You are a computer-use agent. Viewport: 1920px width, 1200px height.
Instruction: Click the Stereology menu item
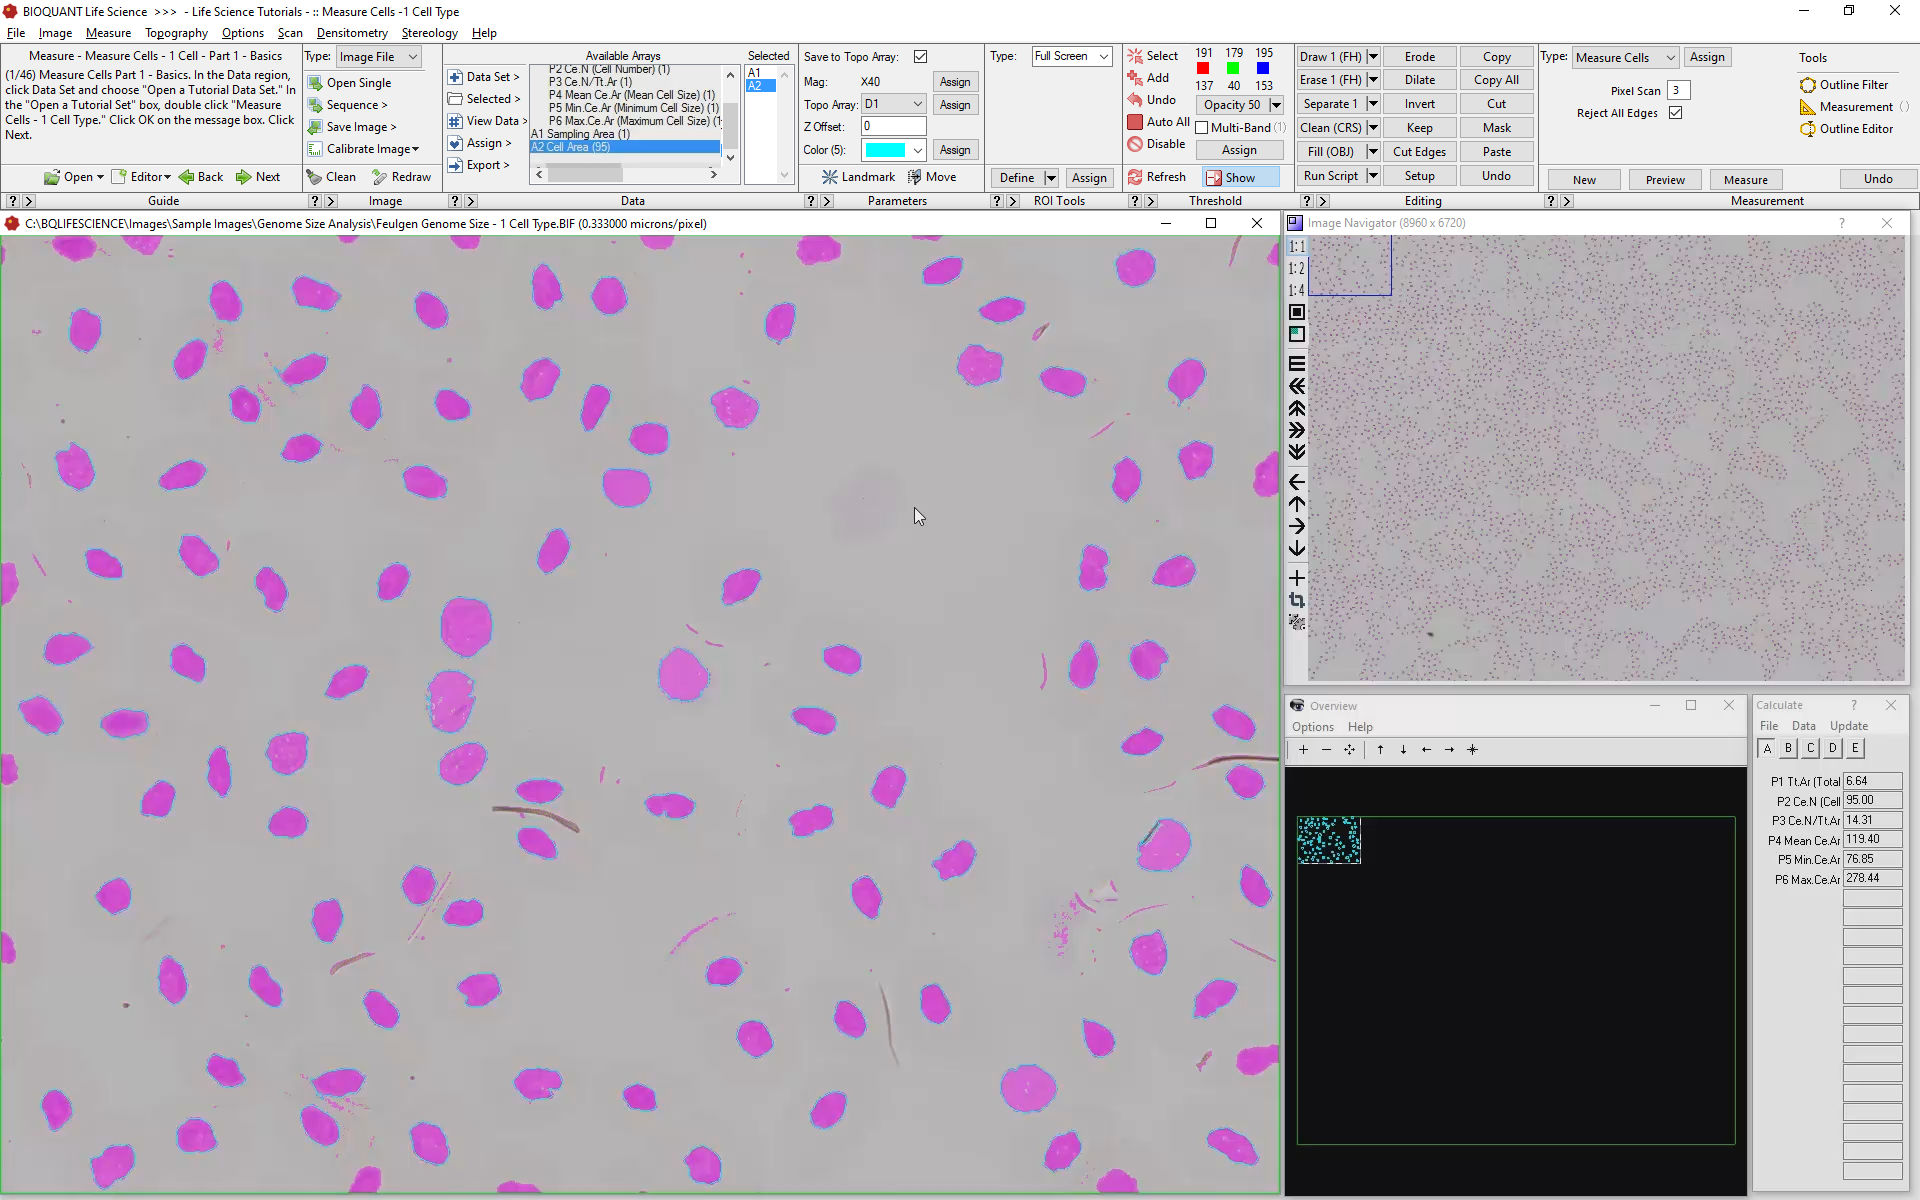tap(429, 32)
